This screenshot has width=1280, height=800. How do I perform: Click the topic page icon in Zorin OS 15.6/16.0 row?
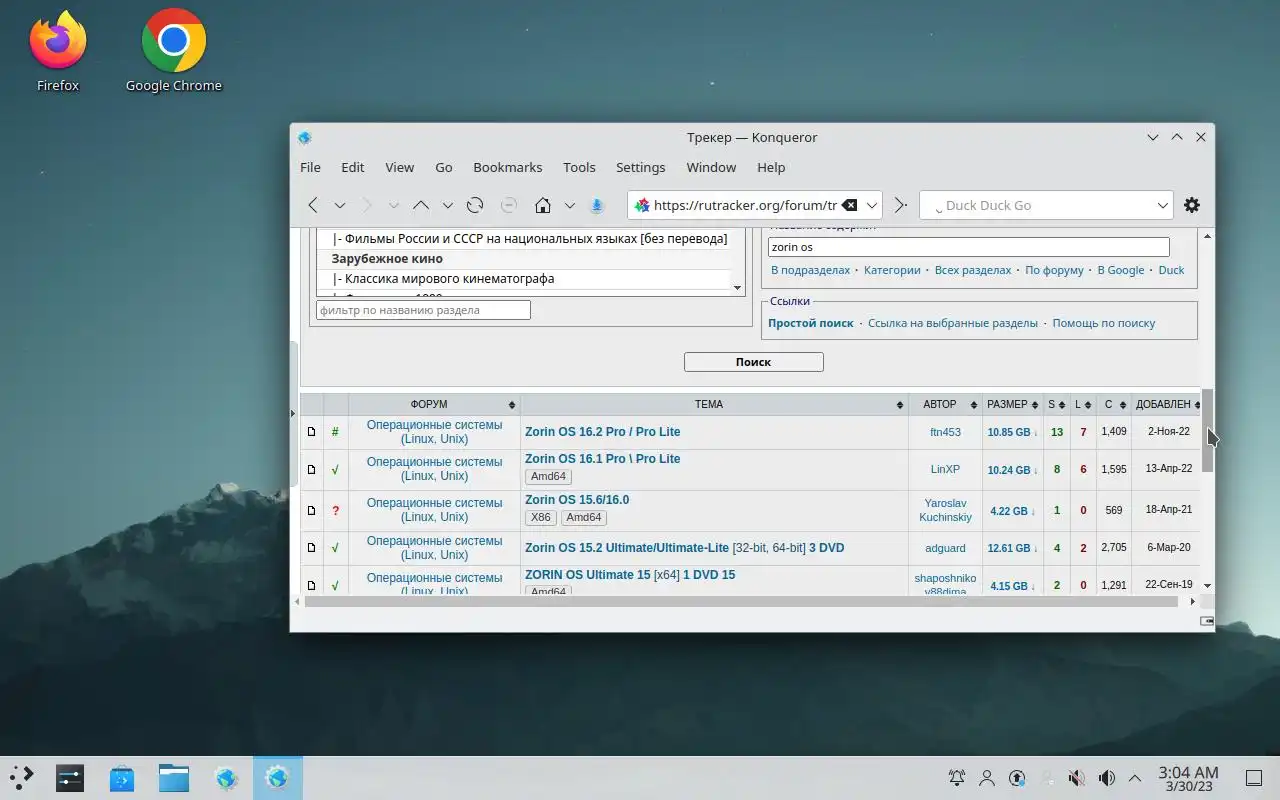pyautogui.click(x=311, y=510)
